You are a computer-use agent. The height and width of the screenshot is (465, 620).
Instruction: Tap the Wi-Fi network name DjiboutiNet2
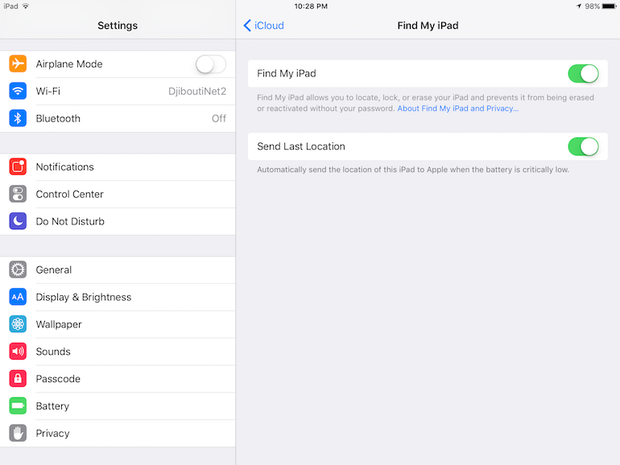197,91
